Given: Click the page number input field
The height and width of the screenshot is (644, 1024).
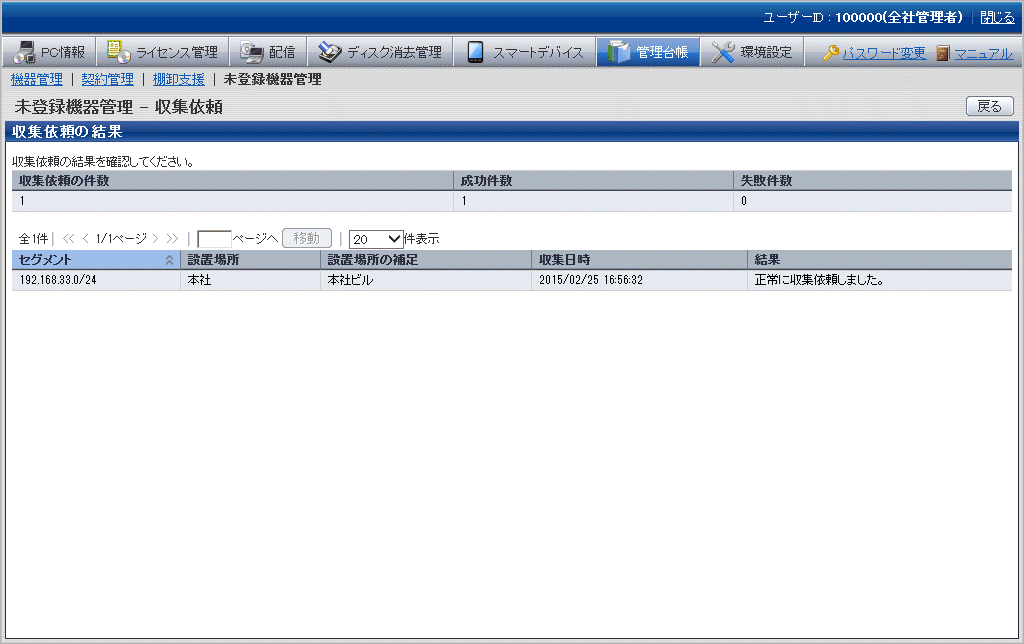Looking at the screenshot, I should point(214,239).
